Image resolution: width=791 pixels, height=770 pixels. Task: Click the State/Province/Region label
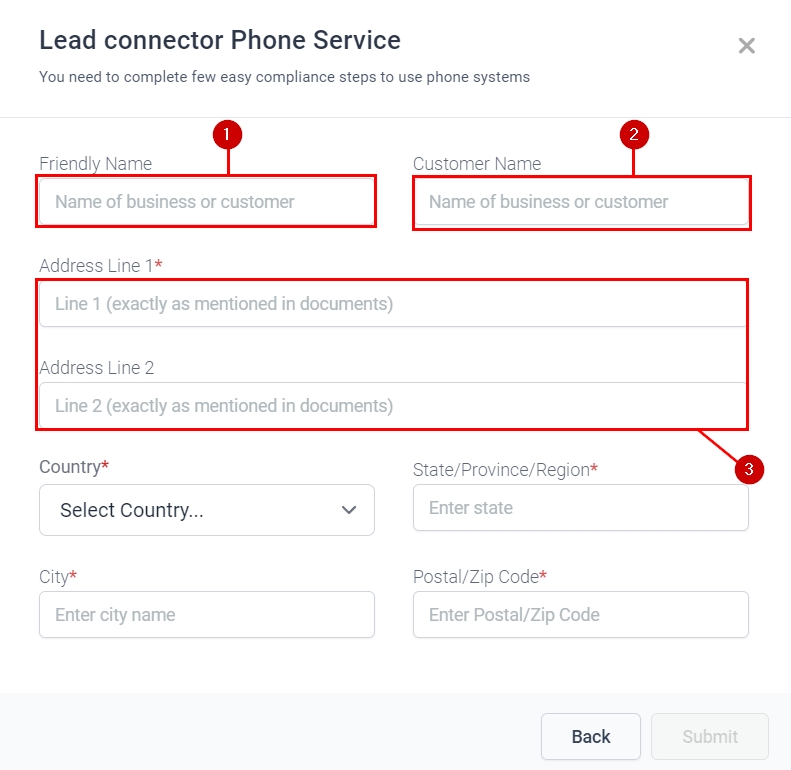point(502,470)
